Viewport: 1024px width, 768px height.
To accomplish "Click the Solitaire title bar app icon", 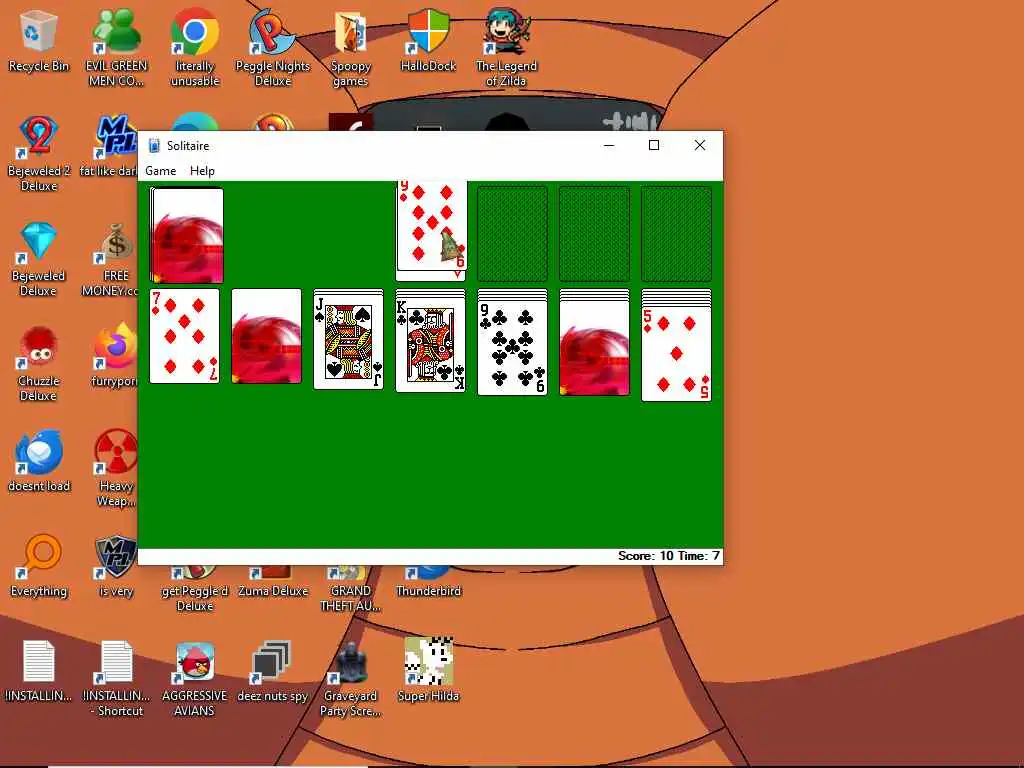I will point(154,146).
